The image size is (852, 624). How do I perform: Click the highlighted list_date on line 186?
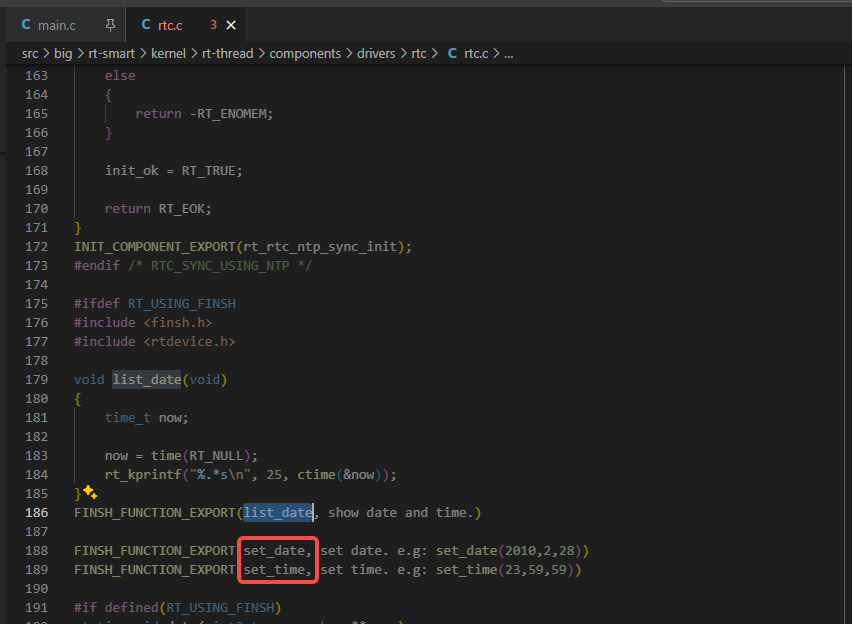pyautogui.click(x=278, y=512)
